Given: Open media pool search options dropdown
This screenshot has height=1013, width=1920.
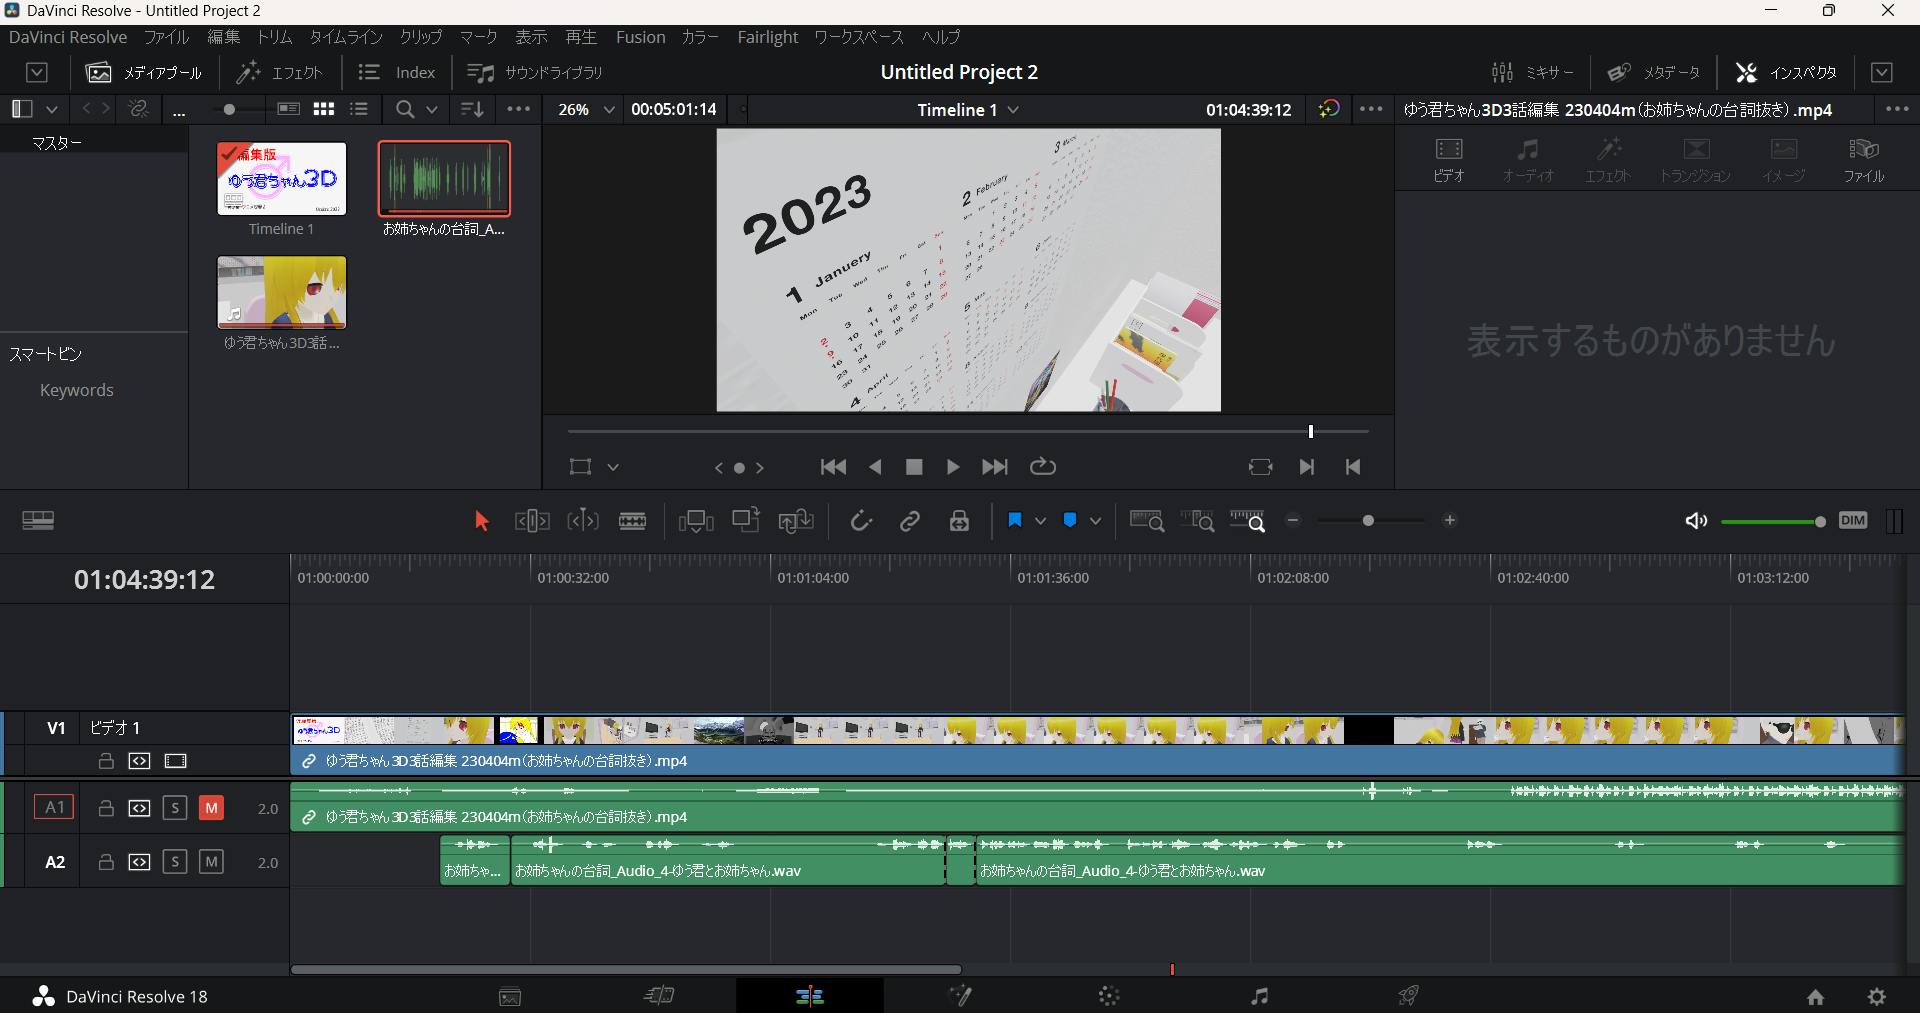Looking at the screenshot, I should (432, 110).
